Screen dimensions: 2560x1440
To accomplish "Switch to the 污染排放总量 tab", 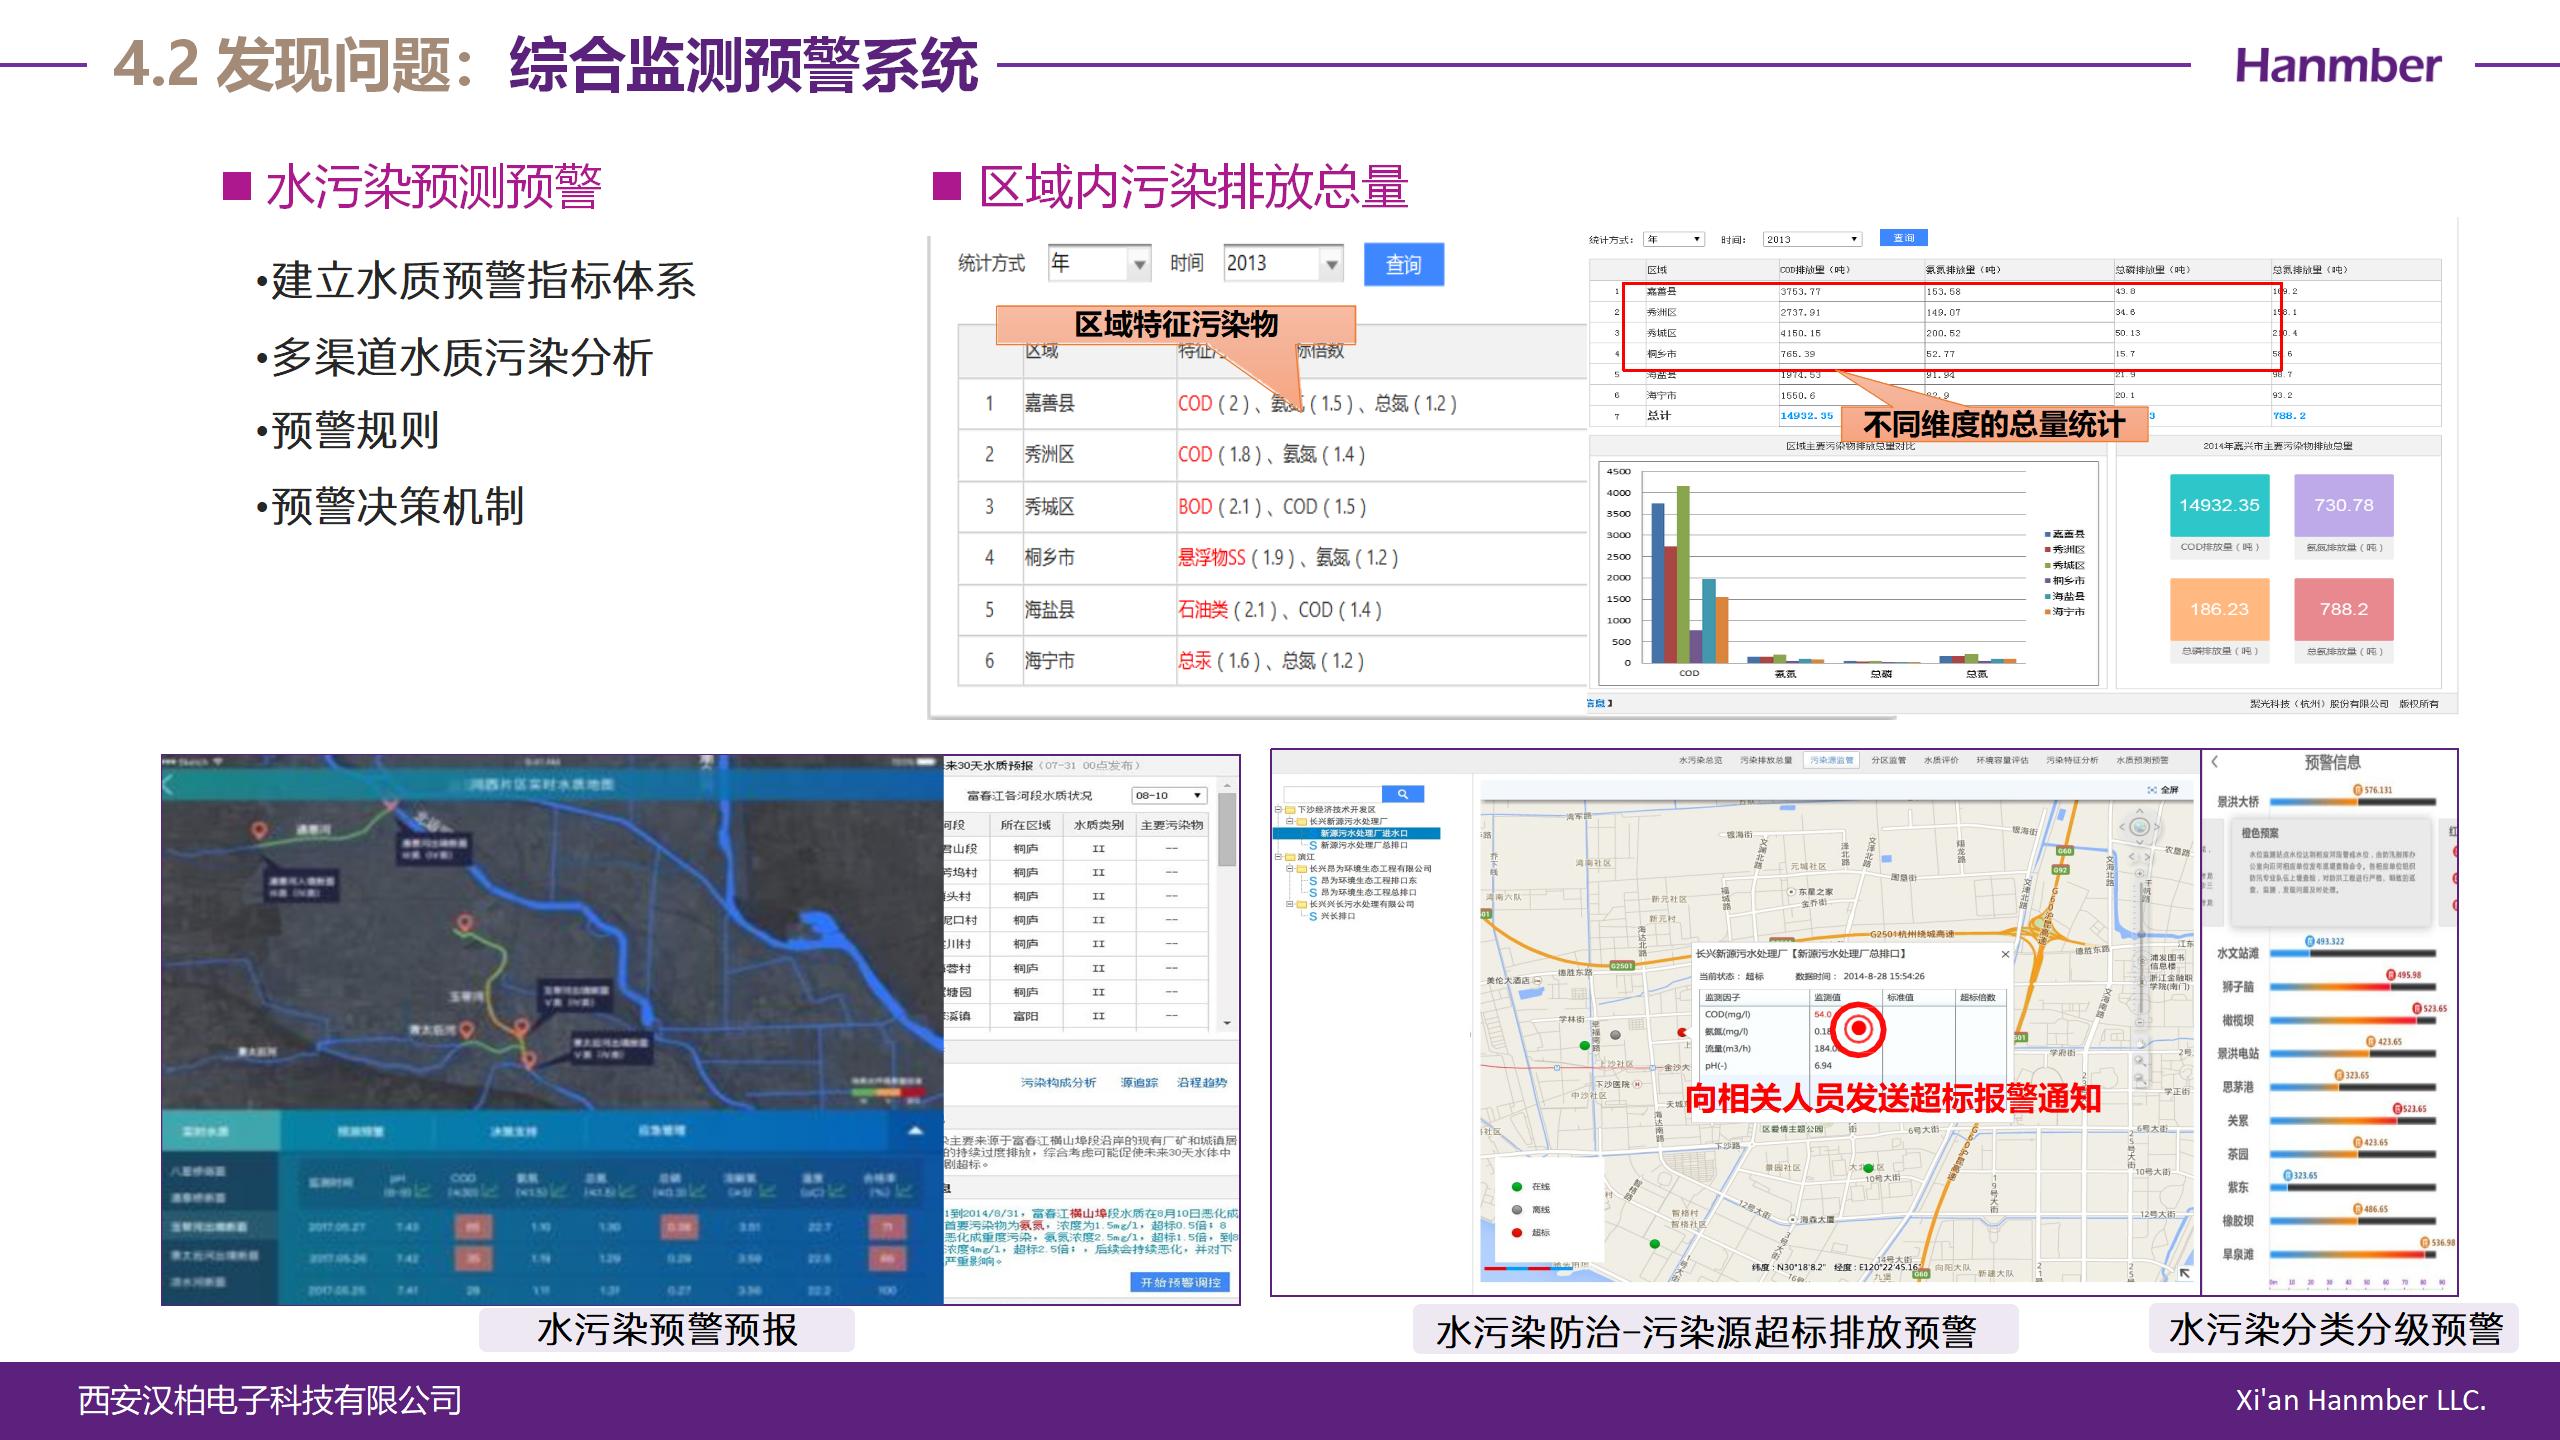I will coord(1766,760).
